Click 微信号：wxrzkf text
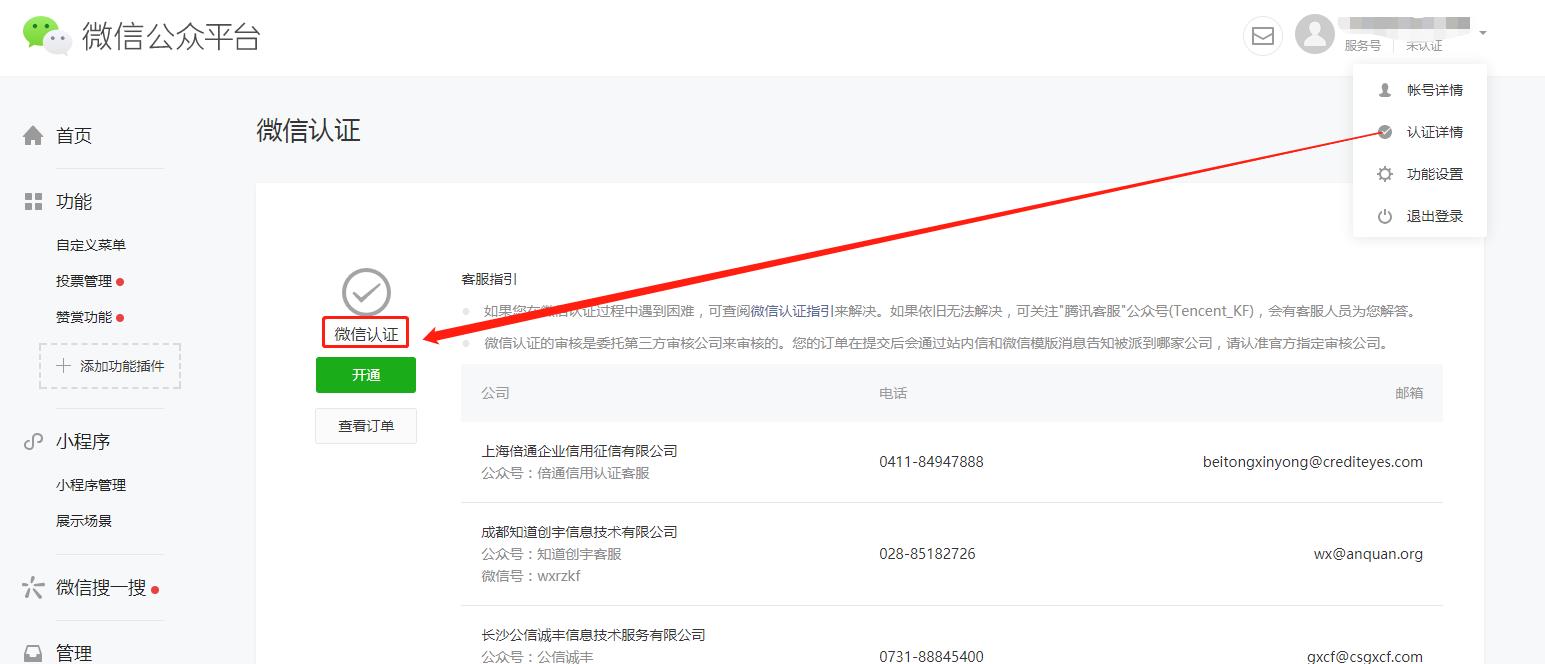The height and width of the screenshot is (664, 1545). pos(531,577)
